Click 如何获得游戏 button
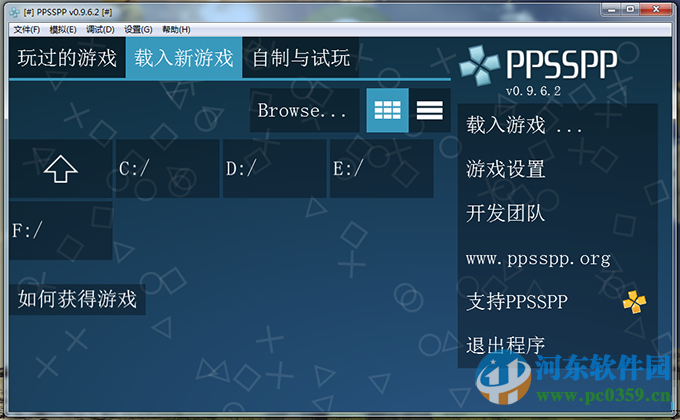 (x=77, y=299)
